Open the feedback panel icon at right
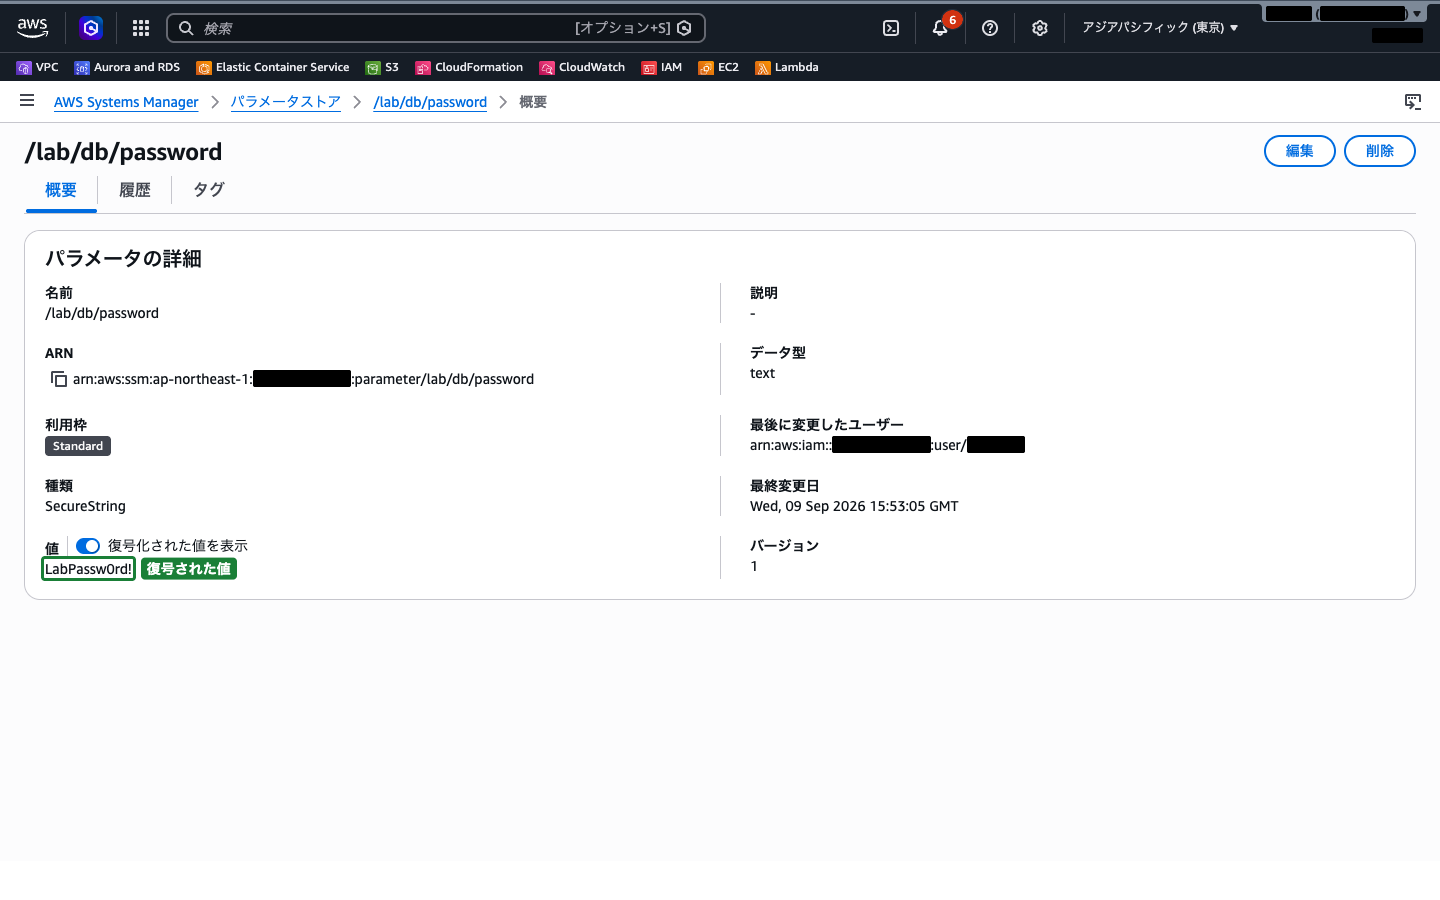Viewport: 1440px width, 900px height. coord(1413,101)
